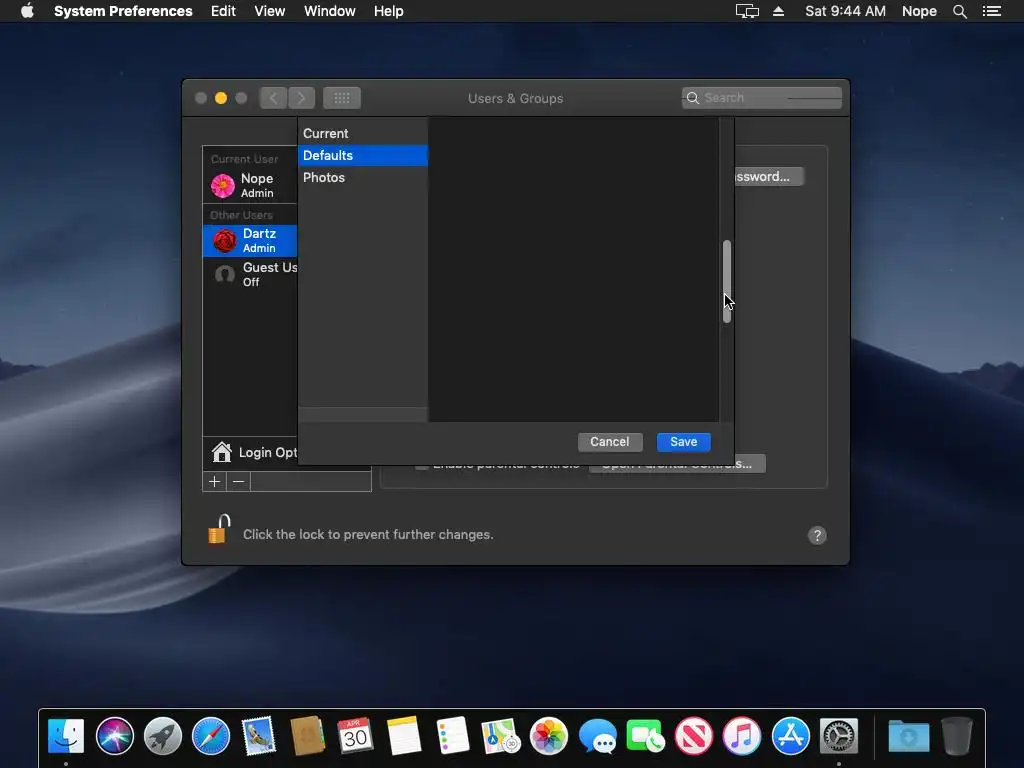
Task: Open FaceTime icon in the Dock
Action: 645,736
